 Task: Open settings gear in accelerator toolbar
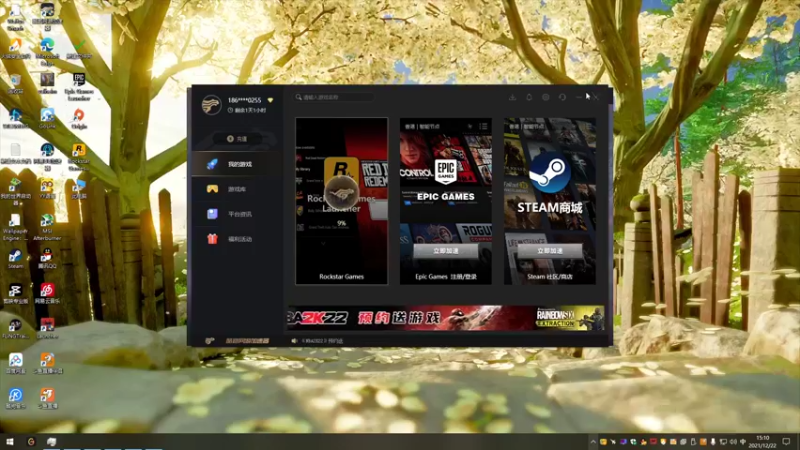point(545,97)
